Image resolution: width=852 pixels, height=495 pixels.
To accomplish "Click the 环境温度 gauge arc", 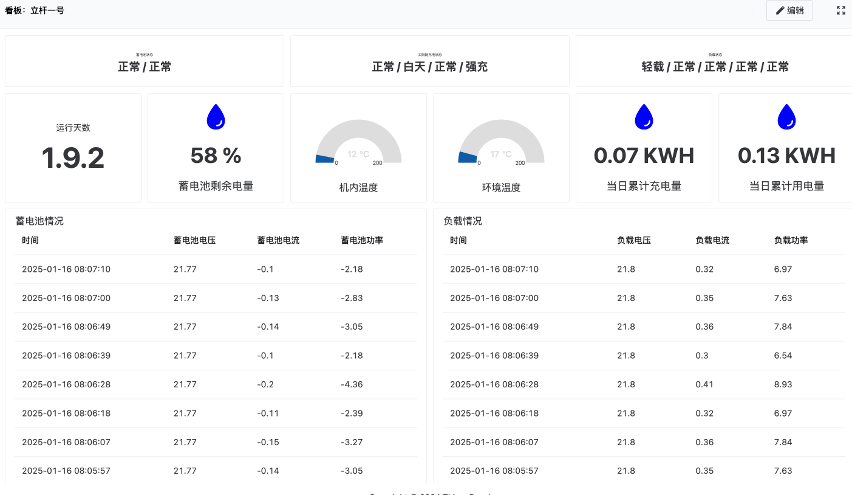I will pyautogui.click(x=501, y=142).
